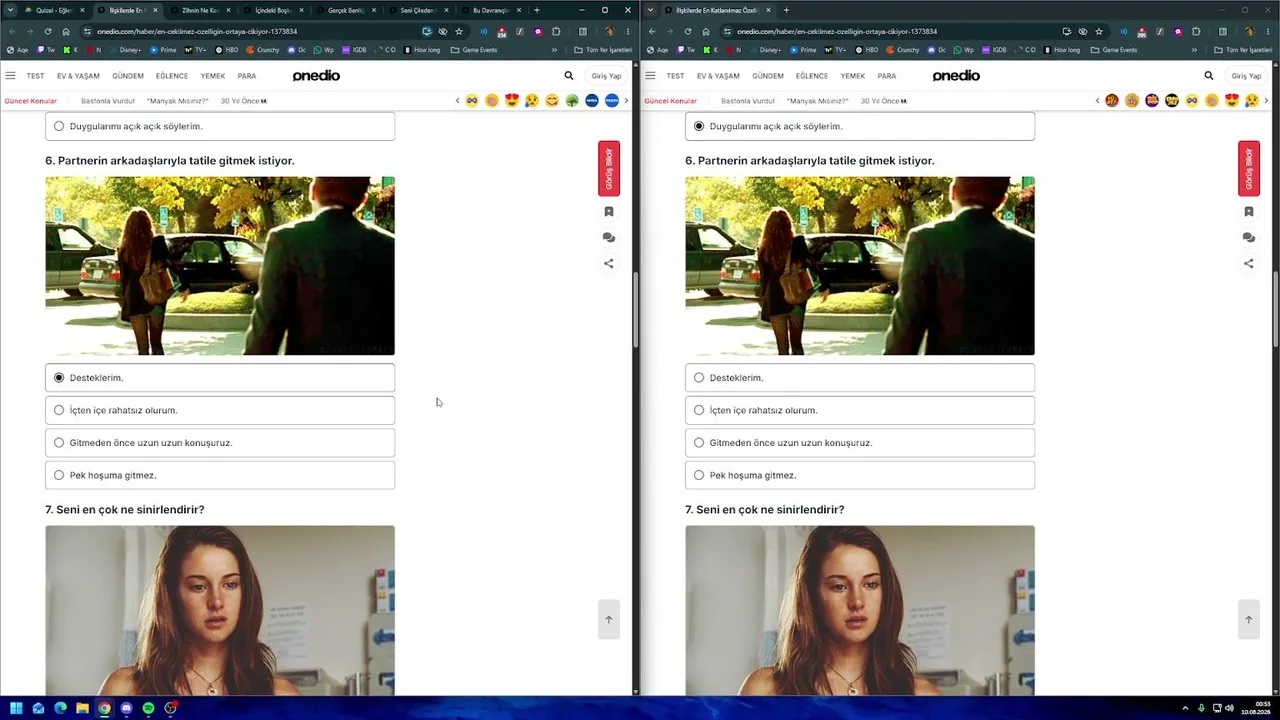Open the hamburger menu in the right window
The height and width of the screenshot is (720, 1280).
point(650,76)
